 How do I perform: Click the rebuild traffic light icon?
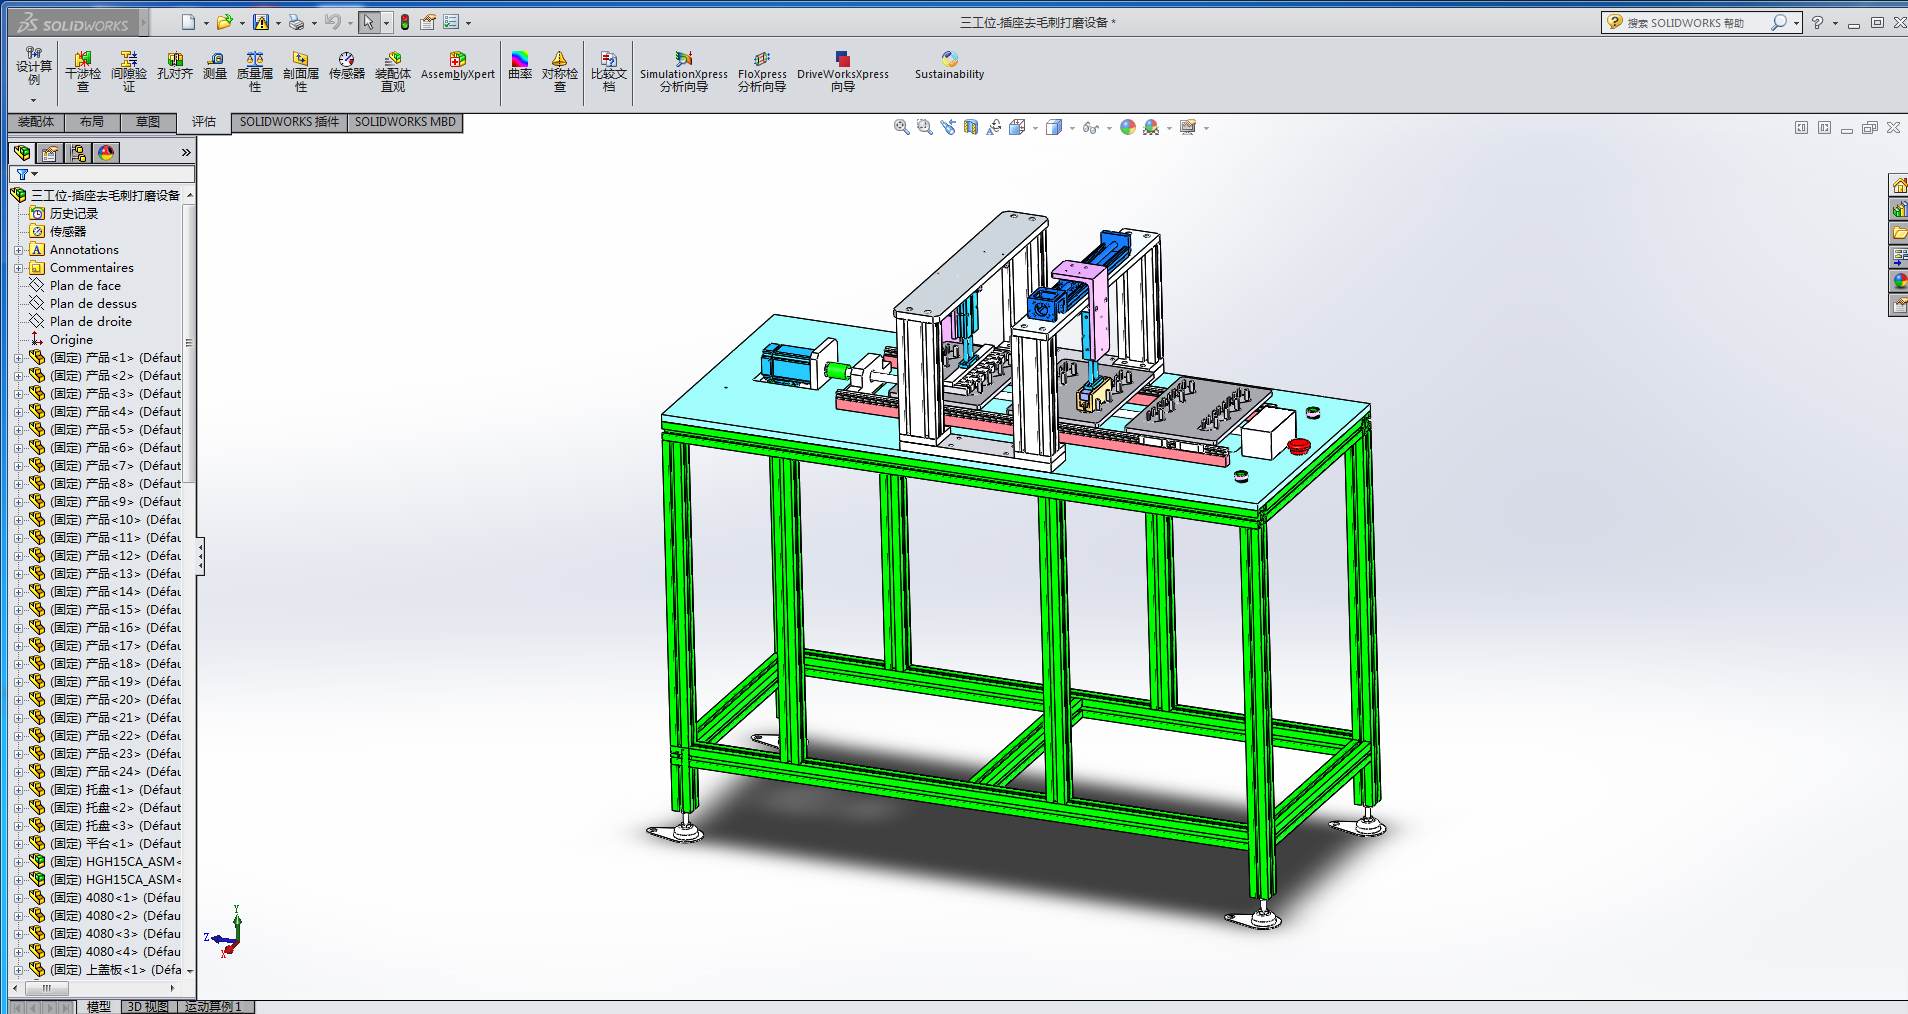click(405, 22)
